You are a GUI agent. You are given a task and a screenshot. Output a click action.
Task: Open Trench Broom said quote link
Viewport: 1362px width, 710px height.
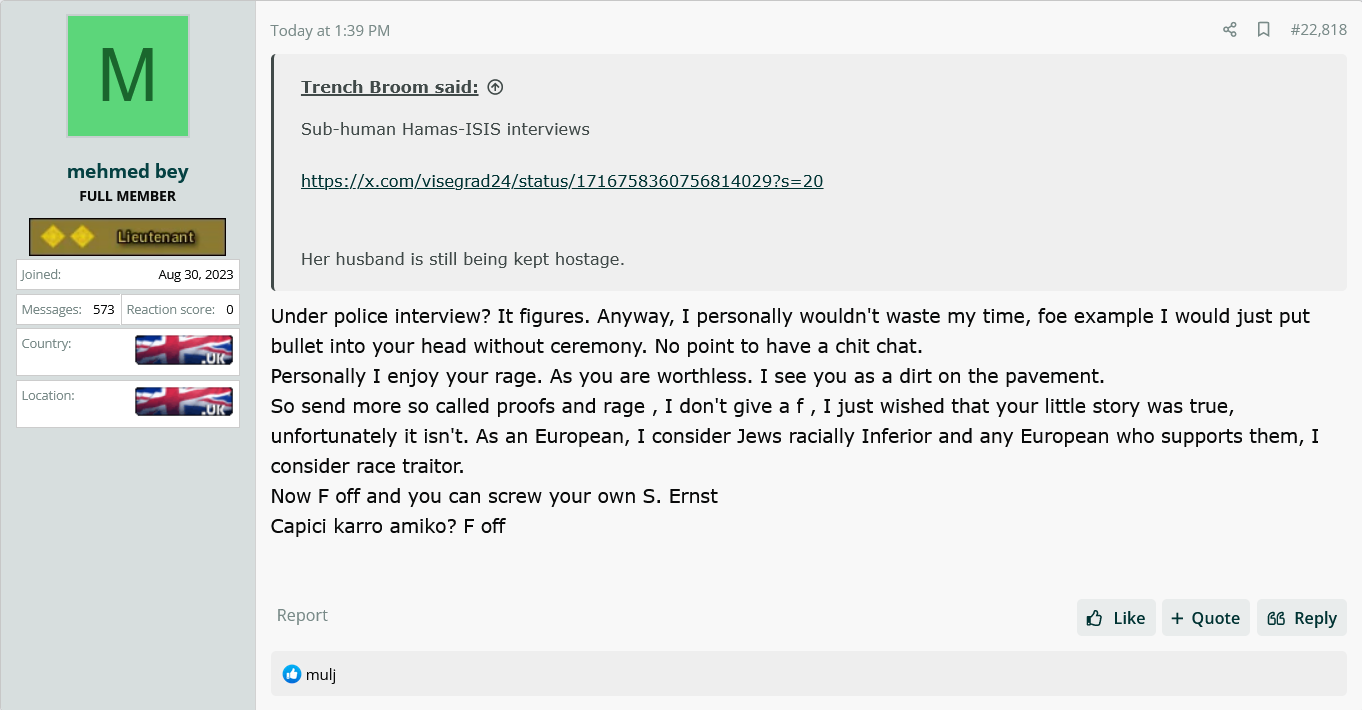pyautogui.click(x=390, y=87)
